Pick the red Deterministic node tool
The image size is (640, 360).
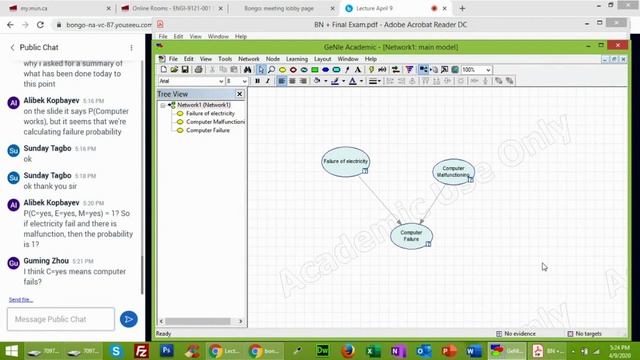click(293, 70)
